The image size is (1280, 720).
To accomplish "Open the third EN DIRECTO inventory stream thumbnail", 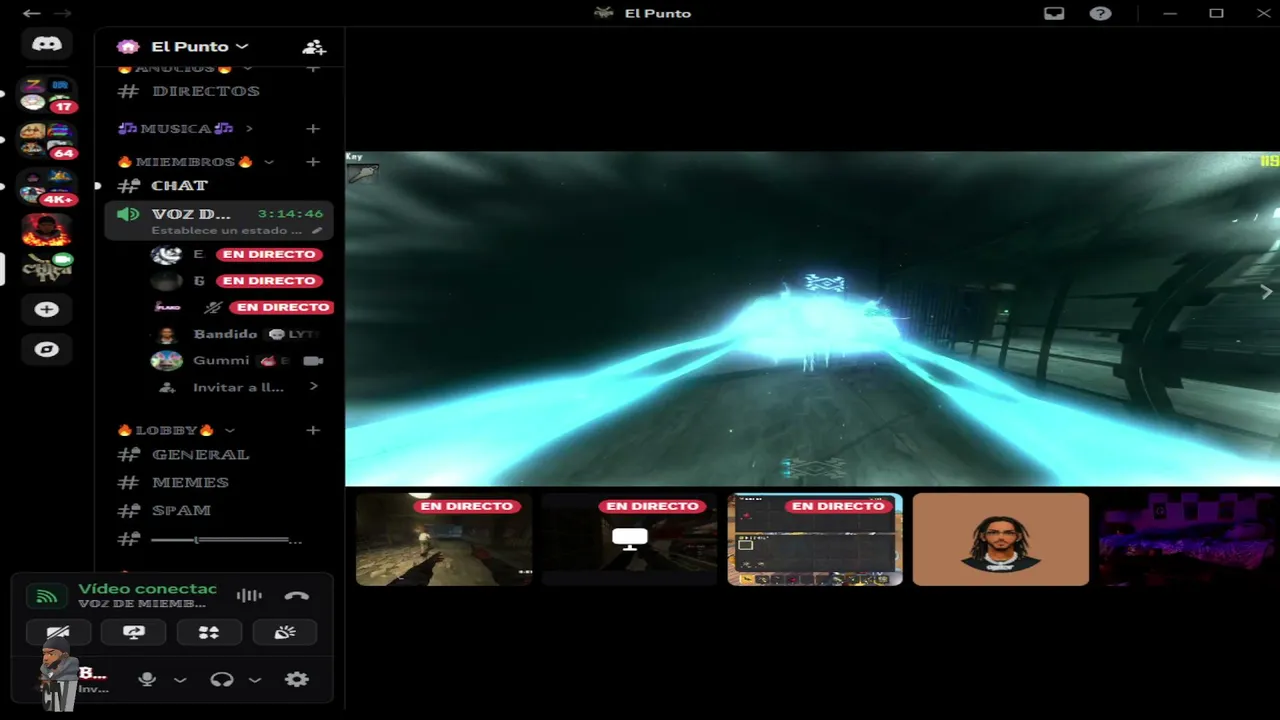I will (815, 539).
